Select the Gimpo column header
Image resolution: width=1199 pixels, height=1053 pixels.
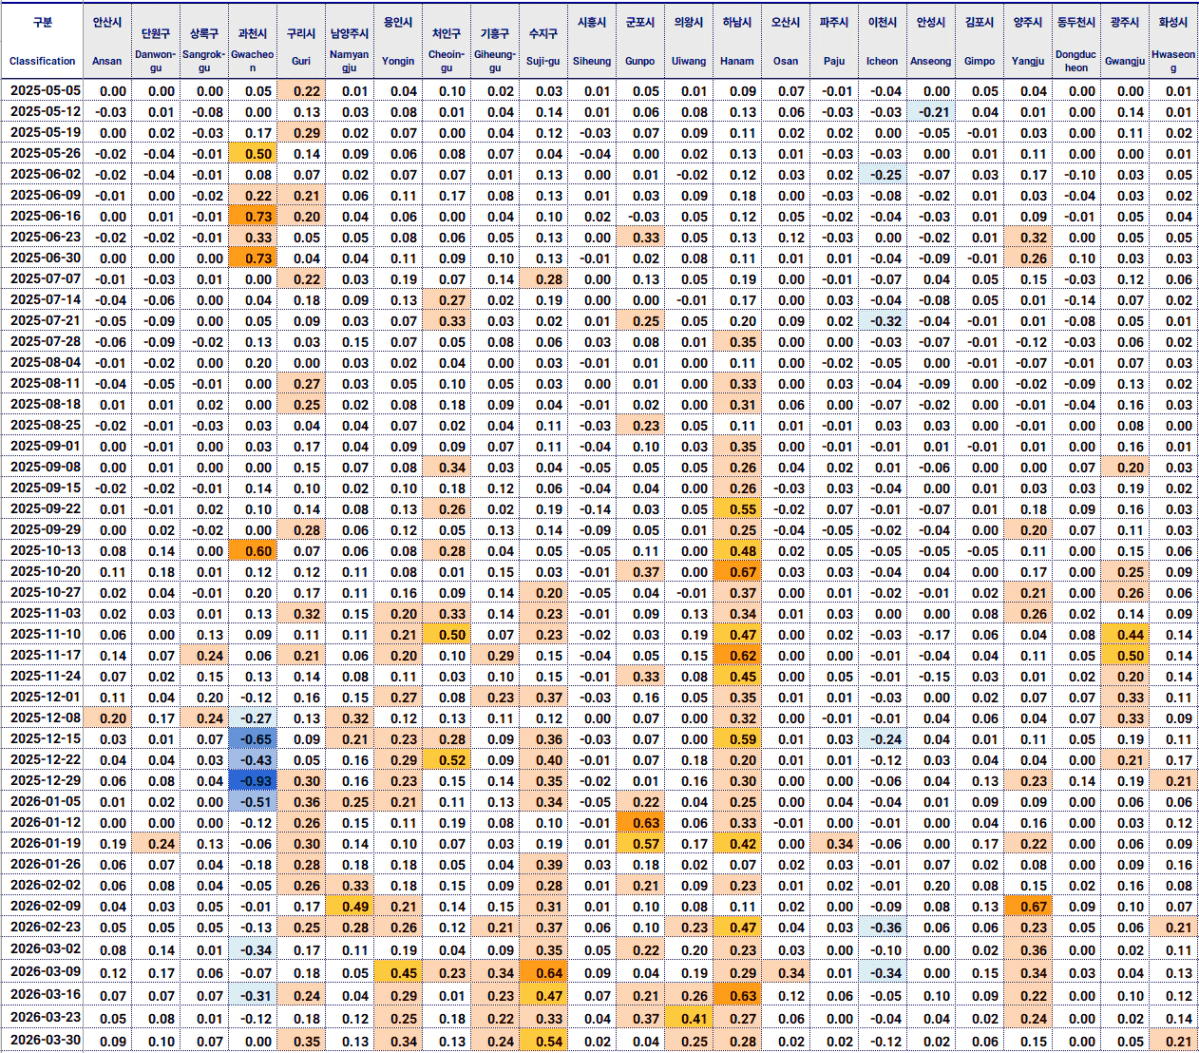980,41
